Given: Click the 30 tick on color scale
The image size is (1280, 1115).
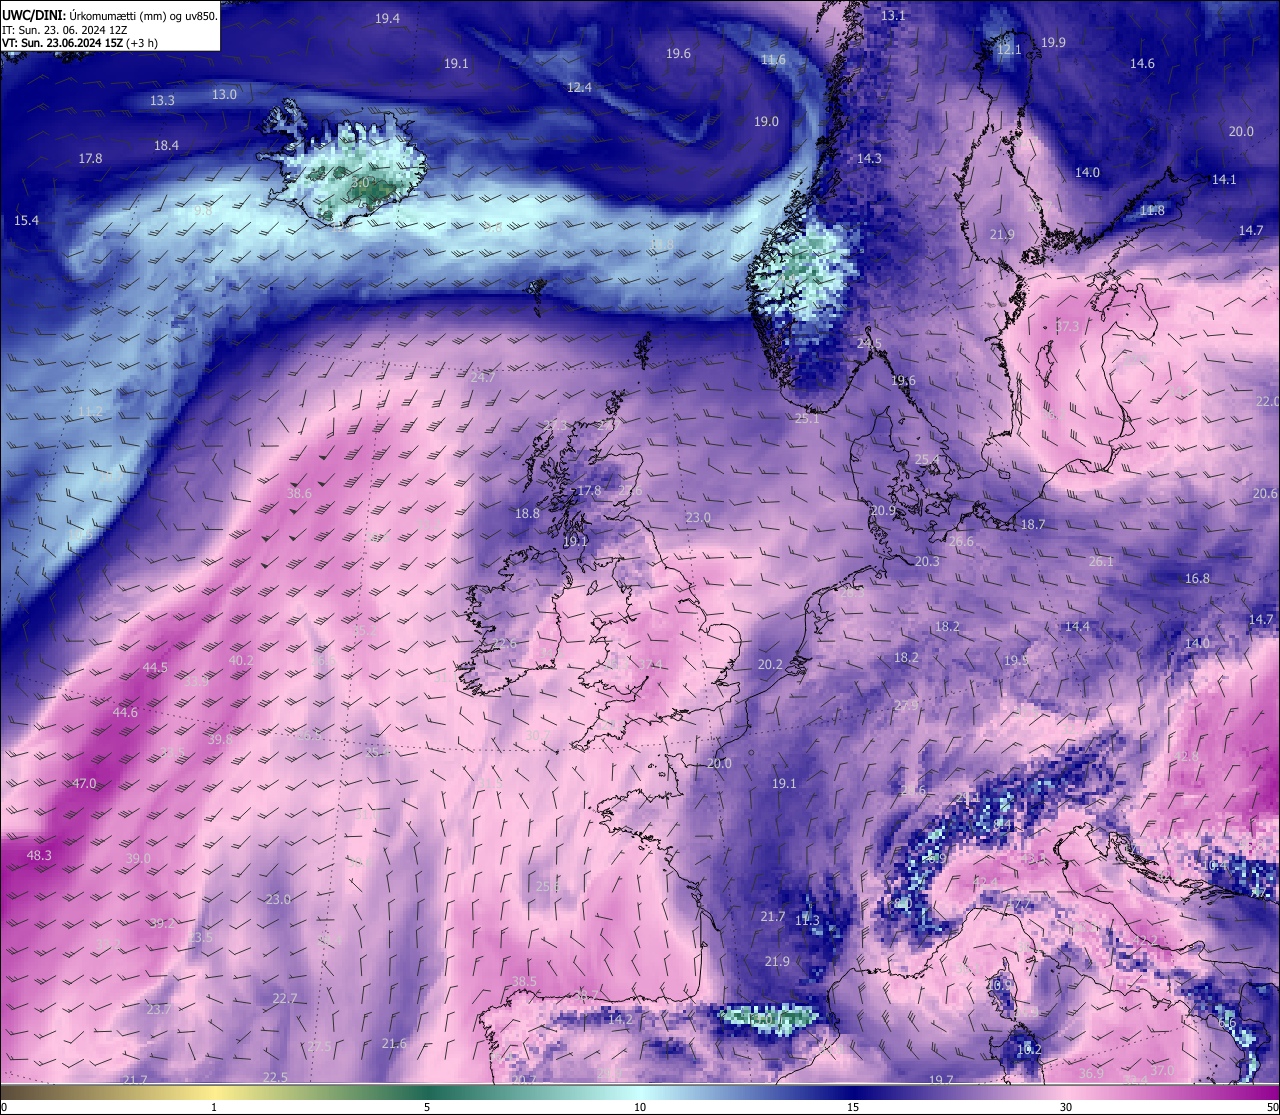Looking at the screenshot, I should point(1066,1108).
